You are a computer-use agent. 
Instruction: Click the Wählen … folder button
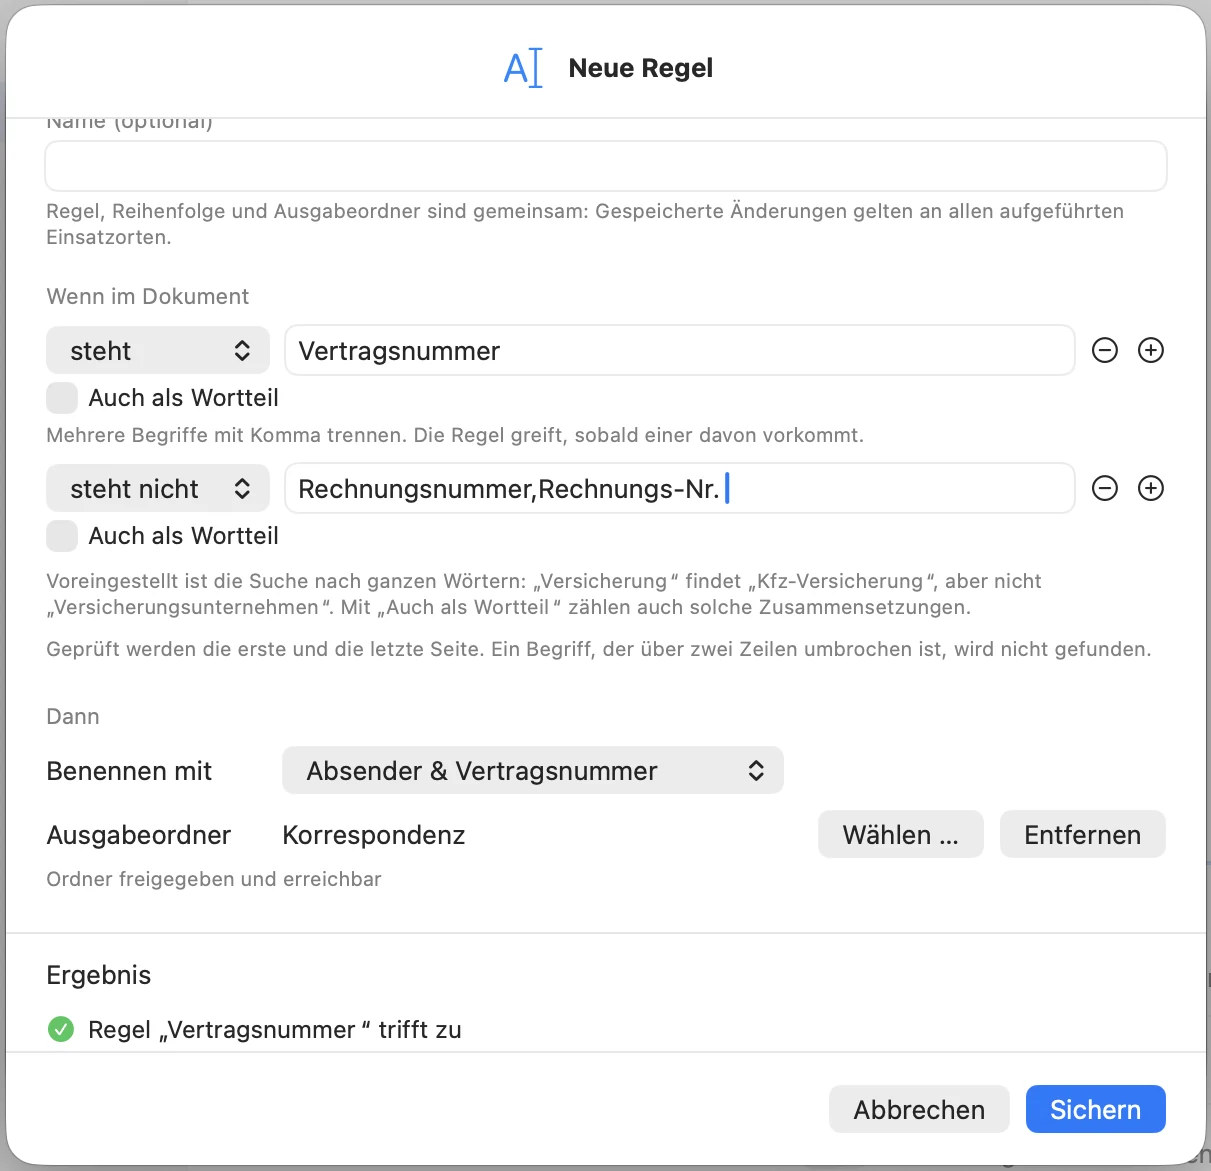coord(901,835)
